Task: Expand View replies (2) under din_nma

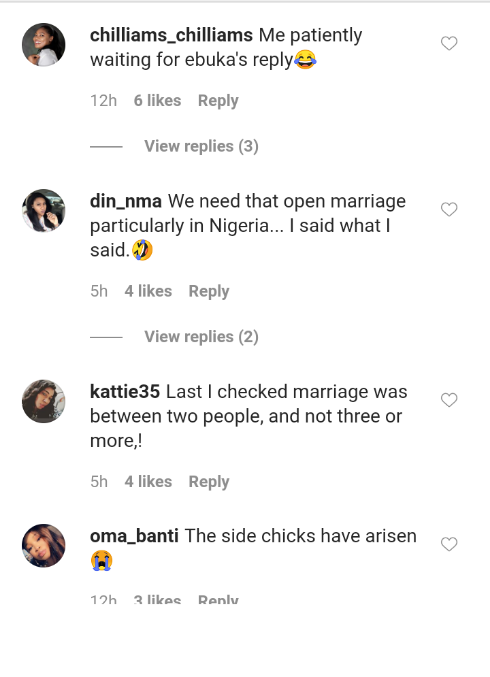Action: click(x=201, y=337)
